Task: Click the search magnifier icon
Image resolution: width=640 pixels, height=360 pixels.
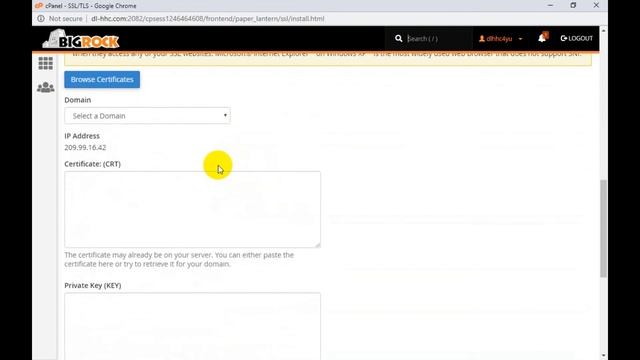Action: [398, 38]
